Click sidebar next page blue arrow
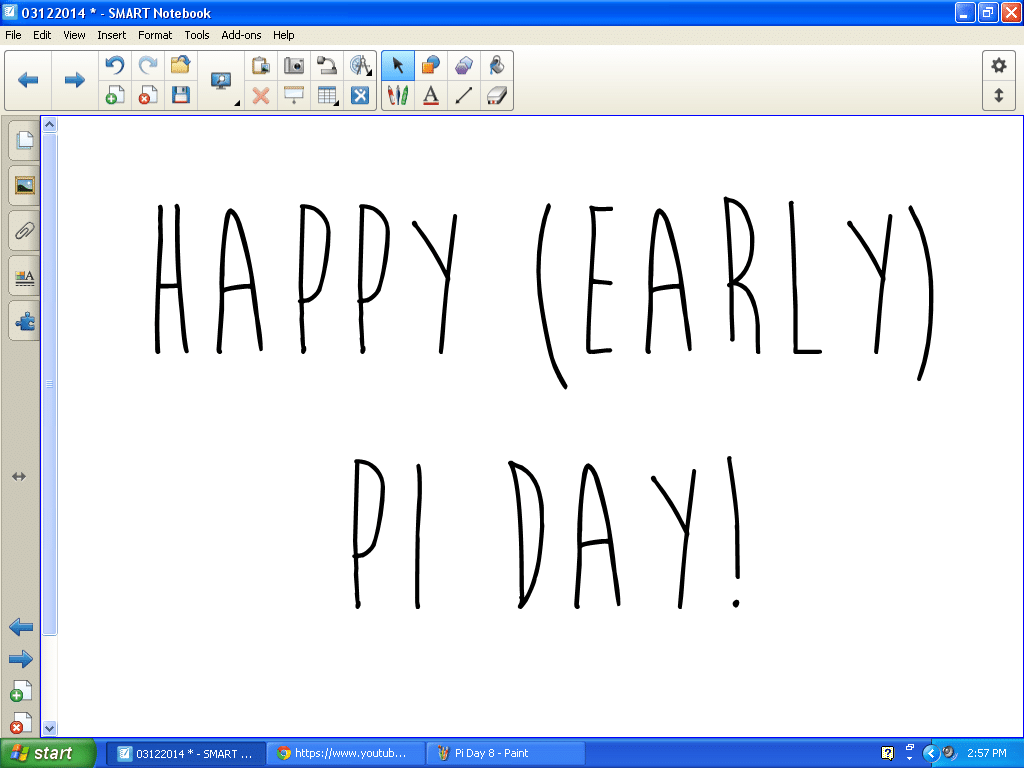The image size is (1024, 768). click(x=21, y=659)
